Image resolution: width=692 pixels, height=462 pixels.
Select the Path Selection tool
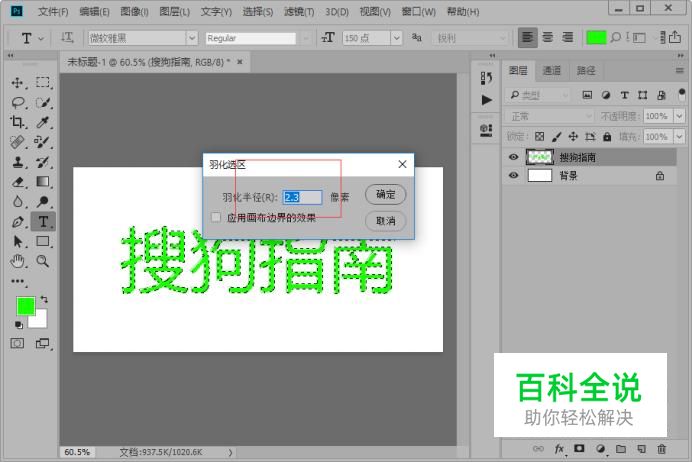18,241
